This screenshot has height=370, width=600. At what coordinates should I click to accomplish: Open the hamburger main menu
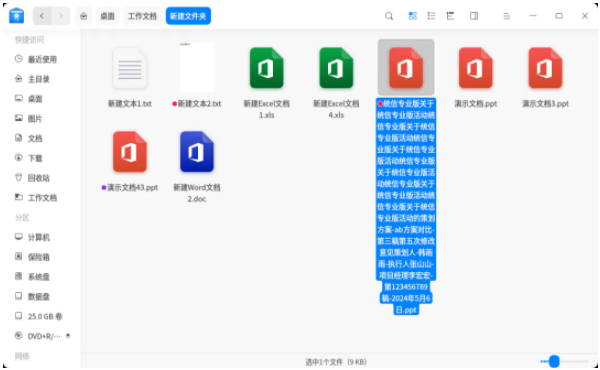[507, 16]
